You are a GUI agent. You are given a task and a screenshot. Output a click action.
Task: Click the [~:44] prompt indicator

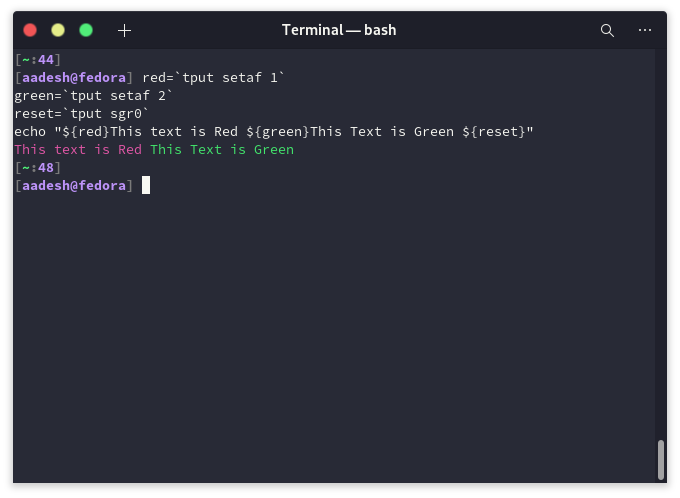point(38,59)
